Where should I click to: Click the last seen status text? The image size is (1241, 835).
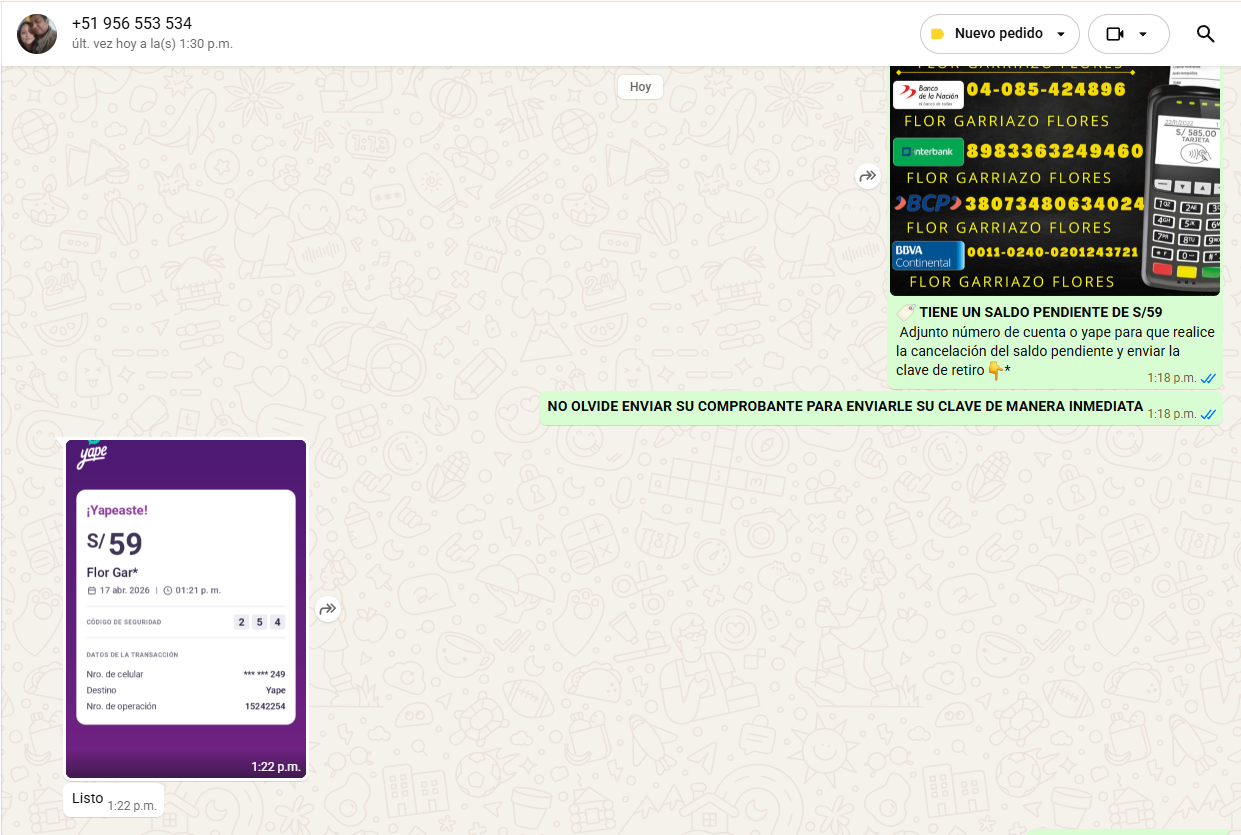pos(152,45)
